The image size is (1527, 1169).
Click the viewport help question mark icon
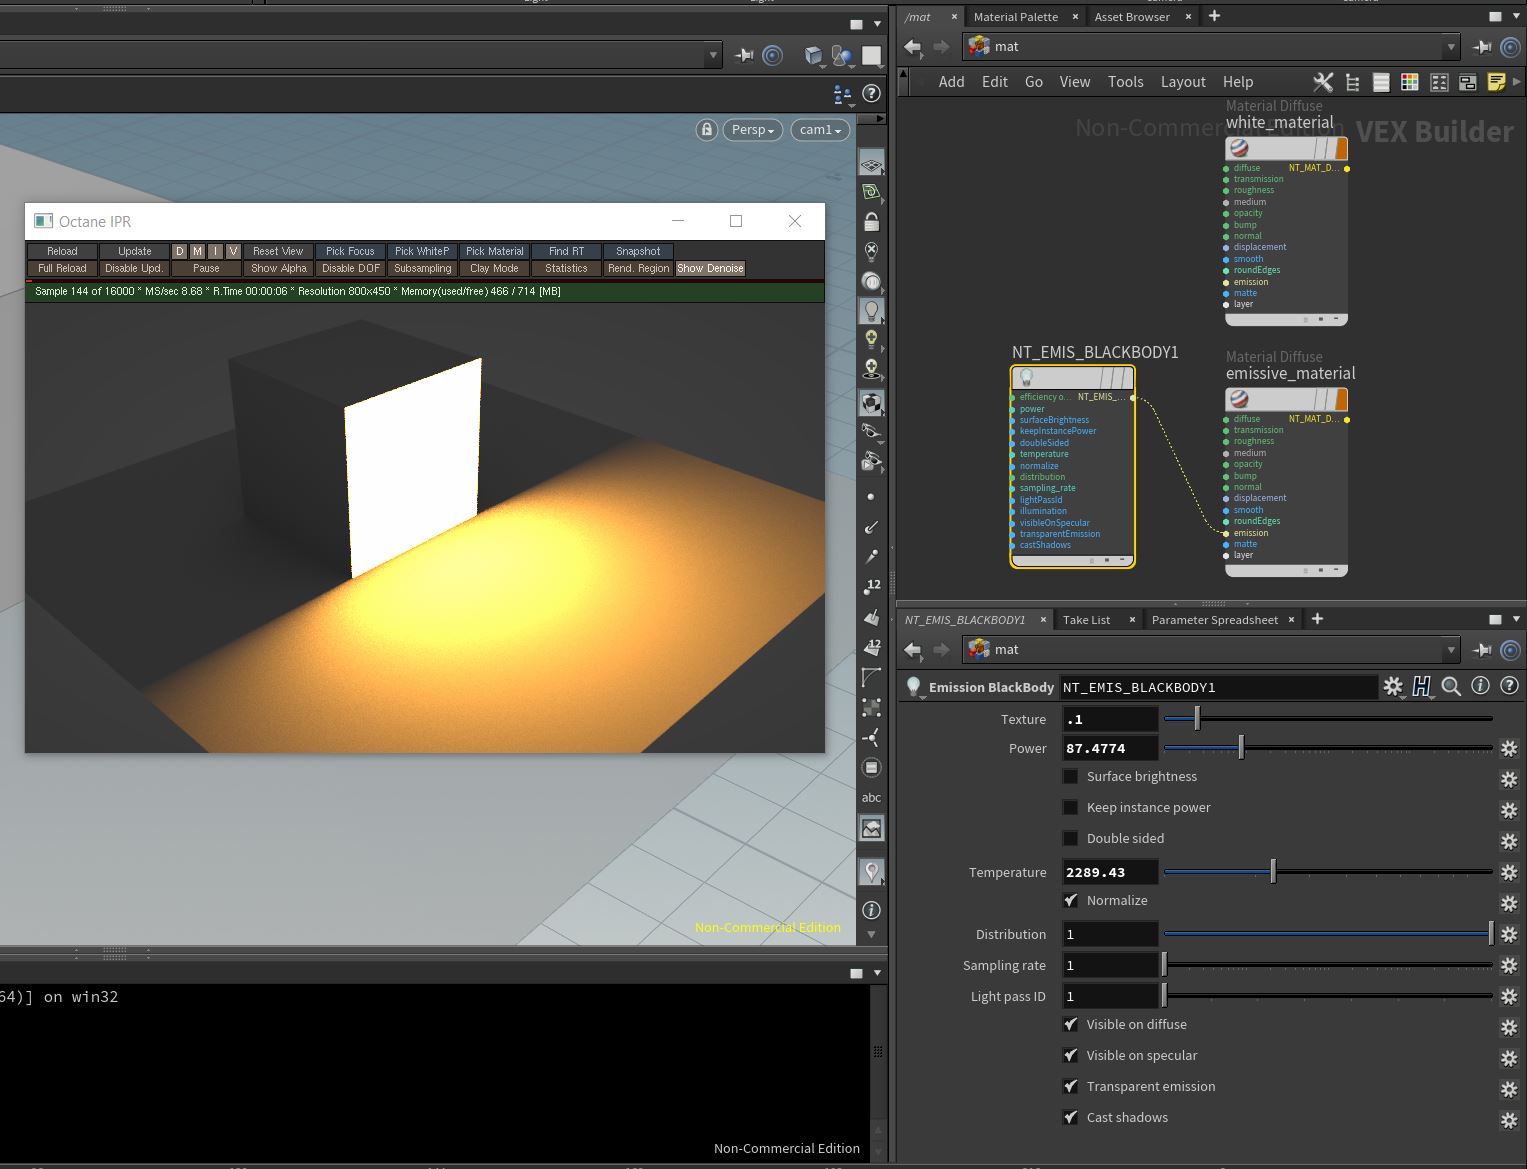pyautogui.click(x=872, y=93)
